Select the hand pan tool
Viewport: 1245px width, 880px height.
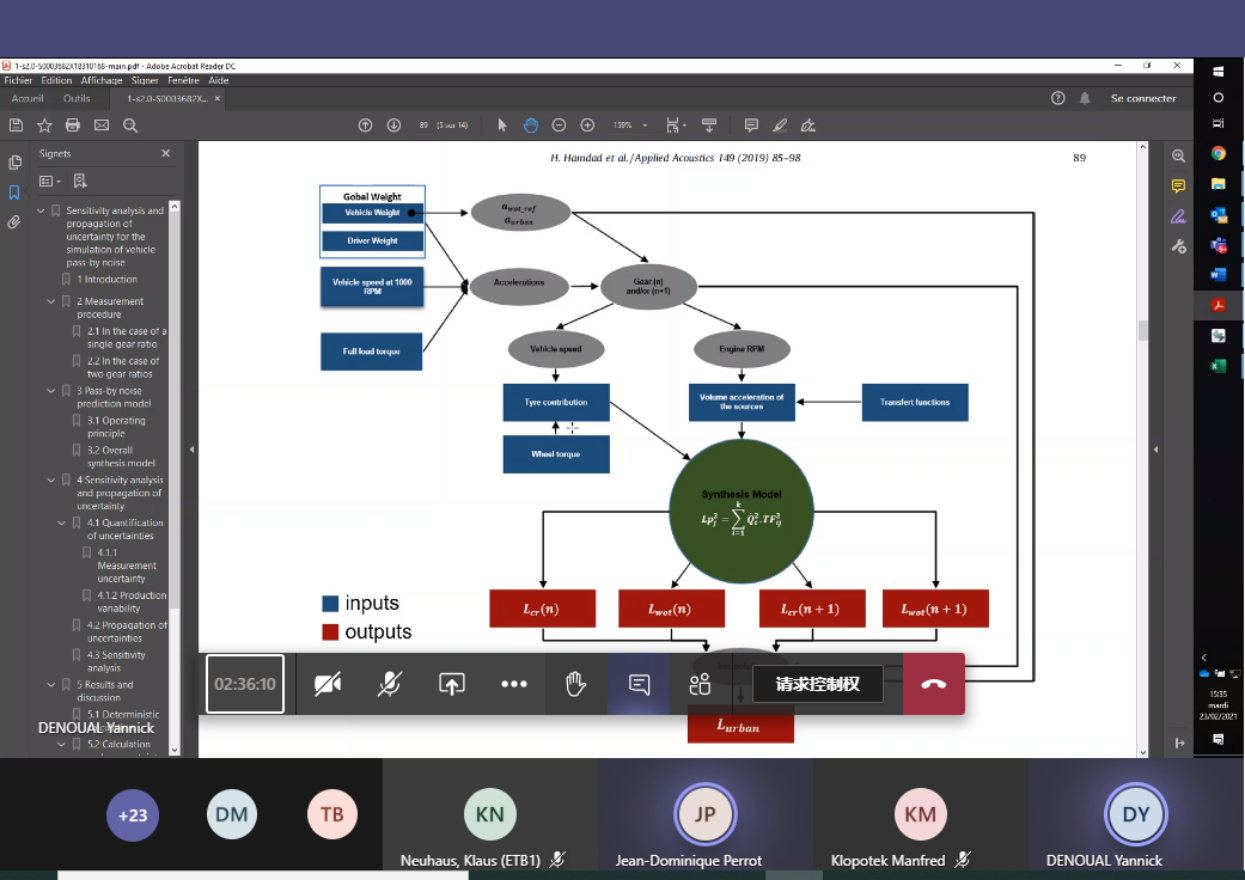[530, 125]
